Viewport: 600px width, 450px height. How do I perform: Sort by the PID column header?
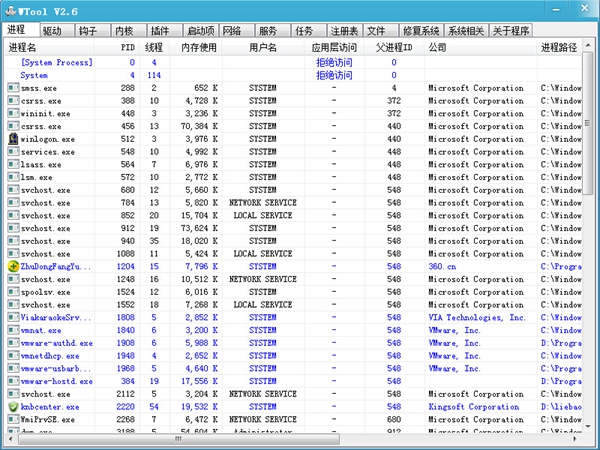[127, 47]
